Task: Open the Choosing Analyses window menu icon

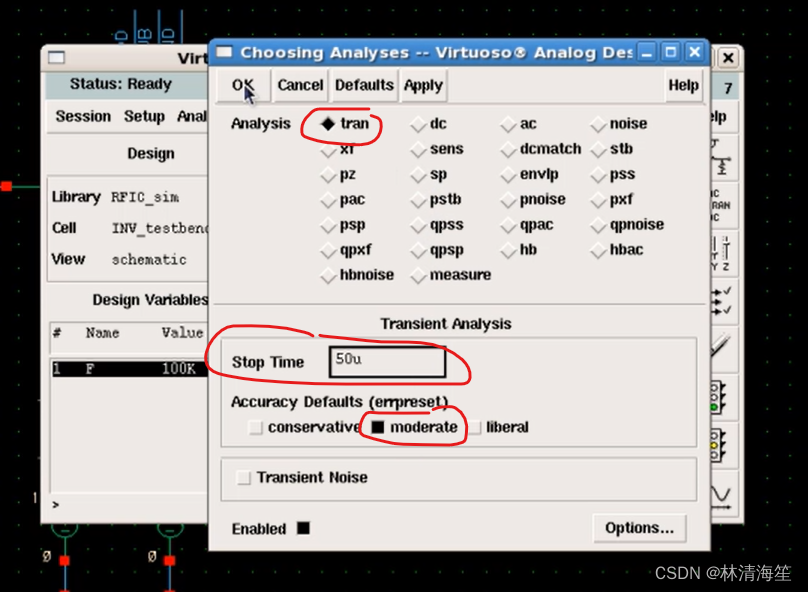Action: click(x=224, y=52)
